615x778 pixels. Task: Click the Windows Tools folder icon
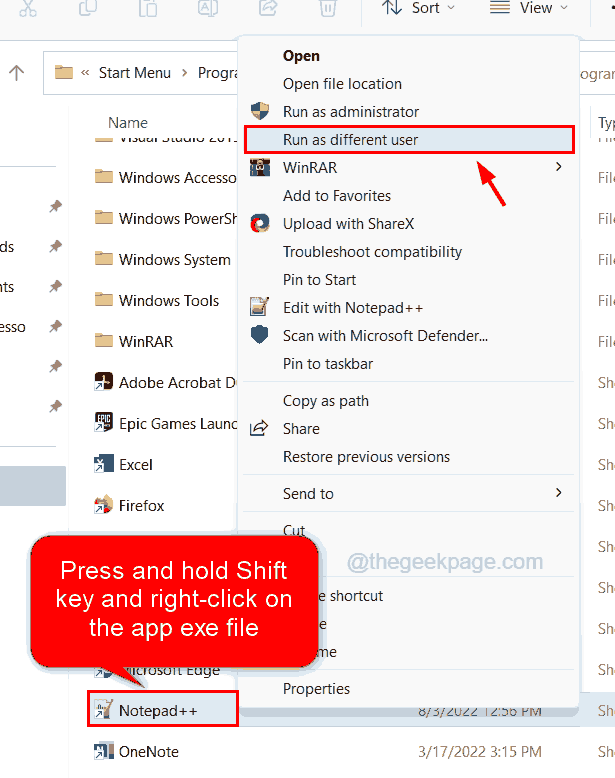(x=103, y=299)
